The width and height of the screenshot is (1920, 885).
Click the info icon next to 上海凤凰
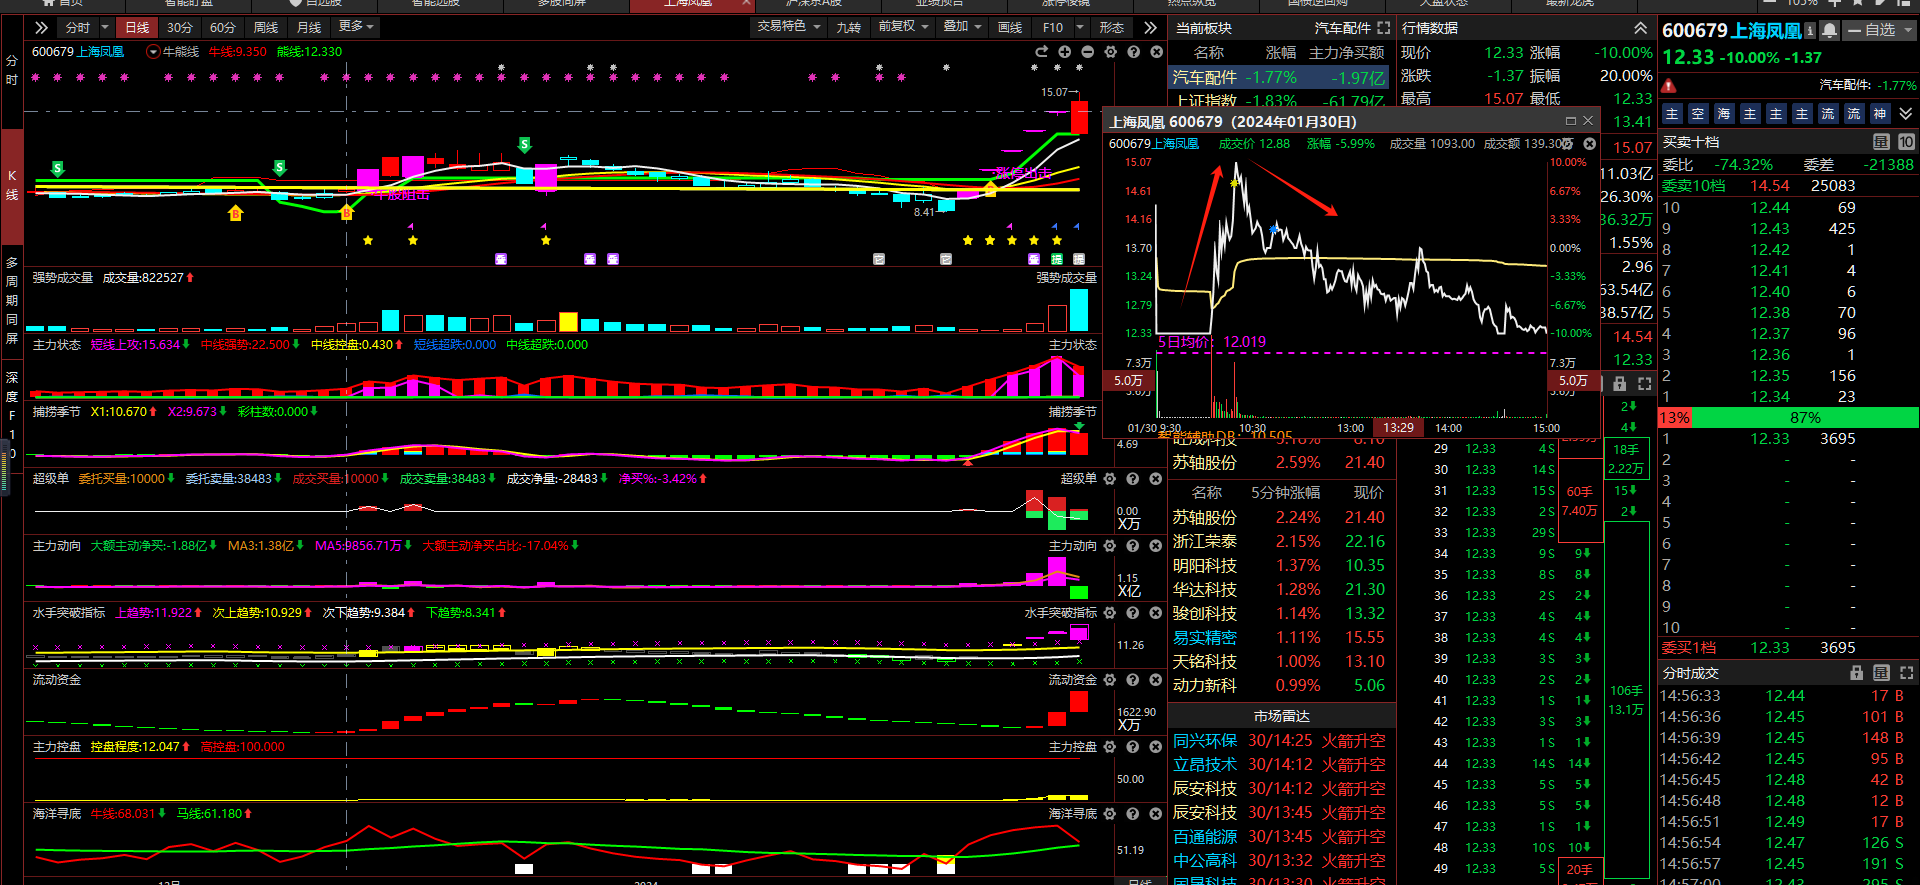click(x=1810, y=31)
